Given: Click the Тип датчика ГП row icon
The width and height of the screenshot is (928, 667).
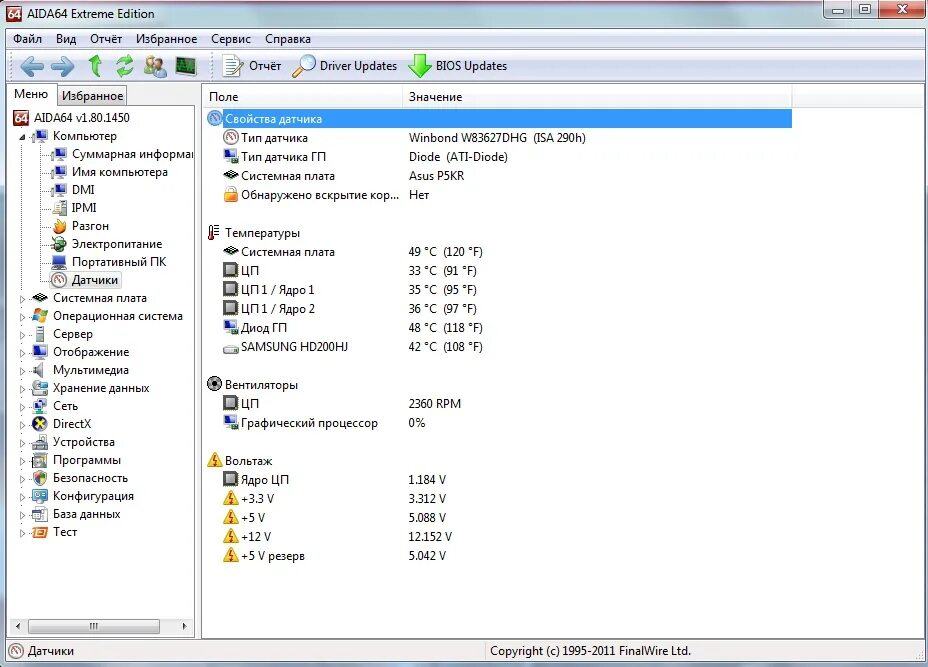Looking at the screenshot, I should click(230, 157).
